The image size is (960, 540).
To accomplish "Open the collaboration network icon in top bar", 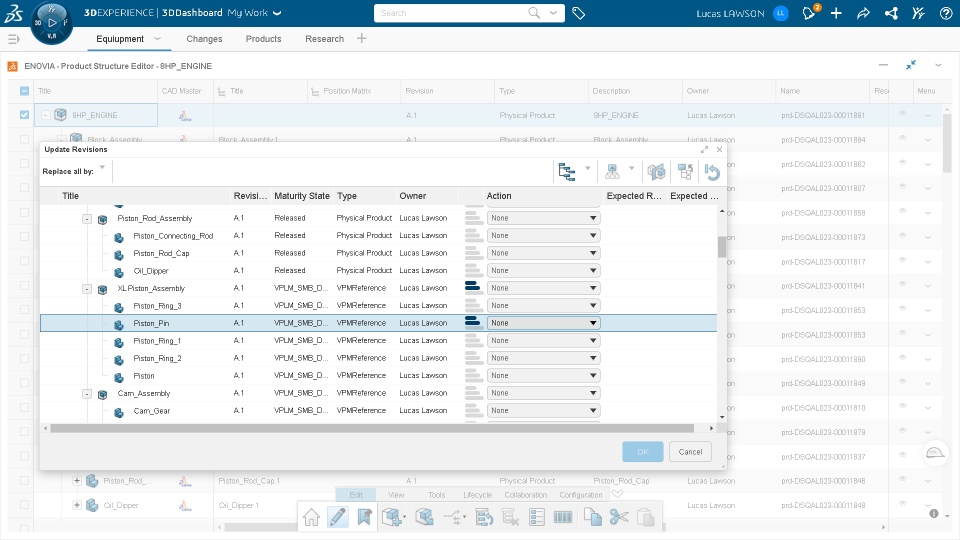I will coord(891,13).
